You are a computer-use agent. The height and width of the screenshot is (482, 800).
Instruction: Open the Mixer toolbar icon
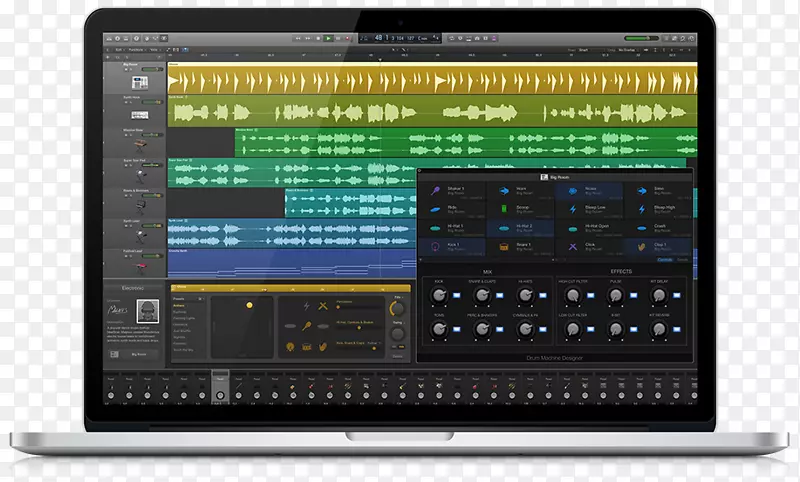(155, 38)
